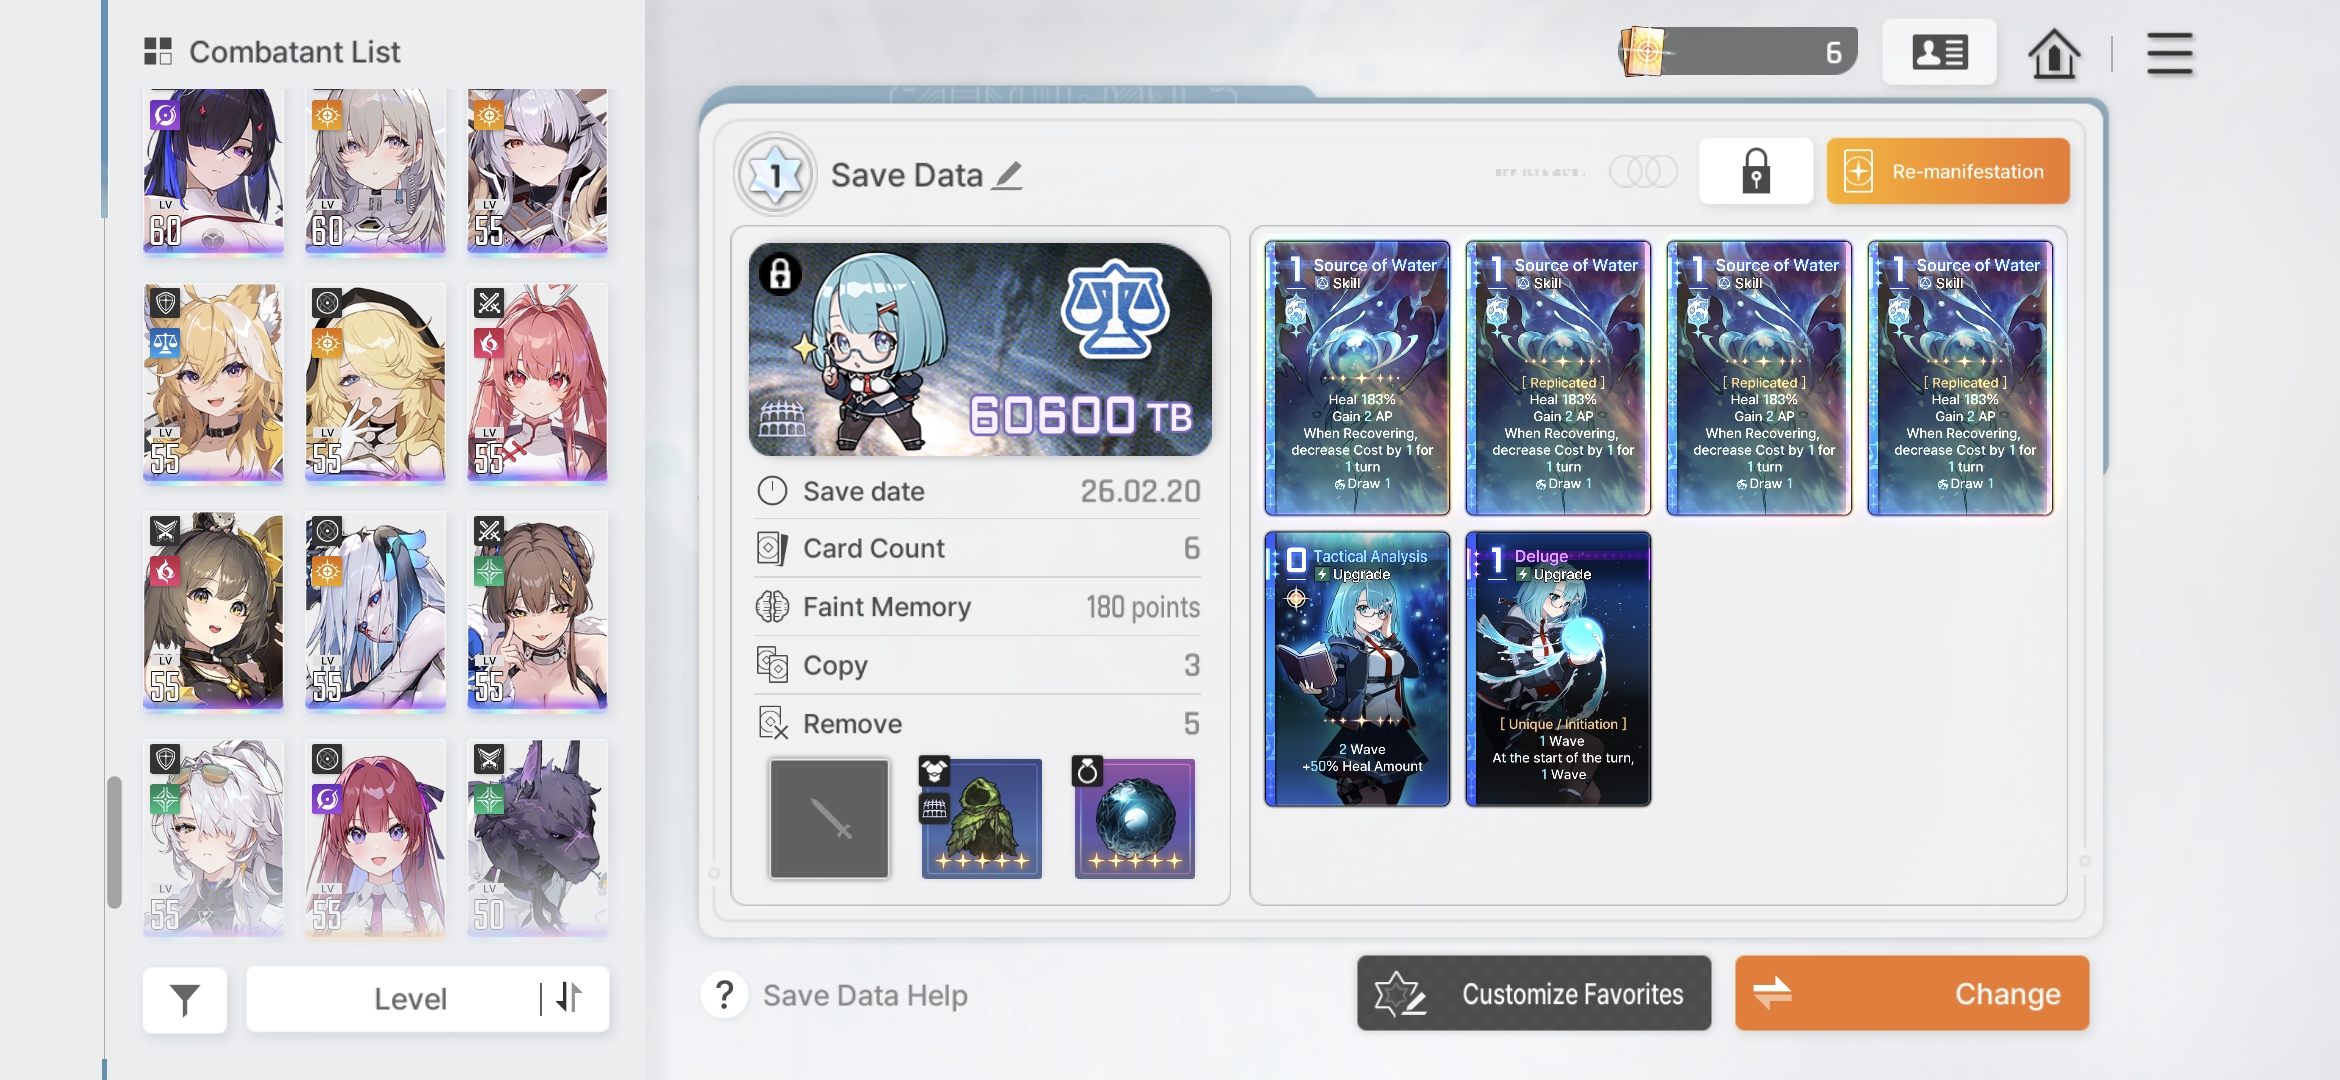The image size is (2340, 1080).
Task: Click the combatant list scrollbar handle
Action: (114, 842)
